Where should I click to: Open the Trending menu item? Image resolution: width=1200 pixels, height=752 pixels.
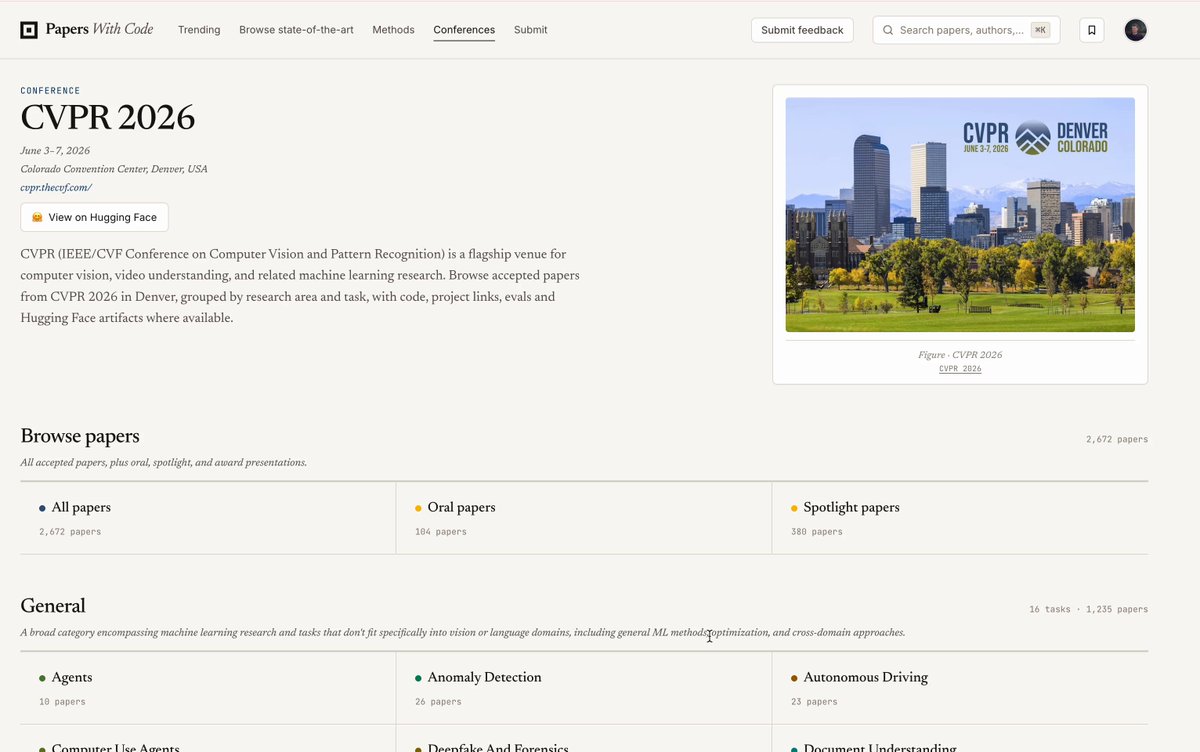tap(199, 30)
